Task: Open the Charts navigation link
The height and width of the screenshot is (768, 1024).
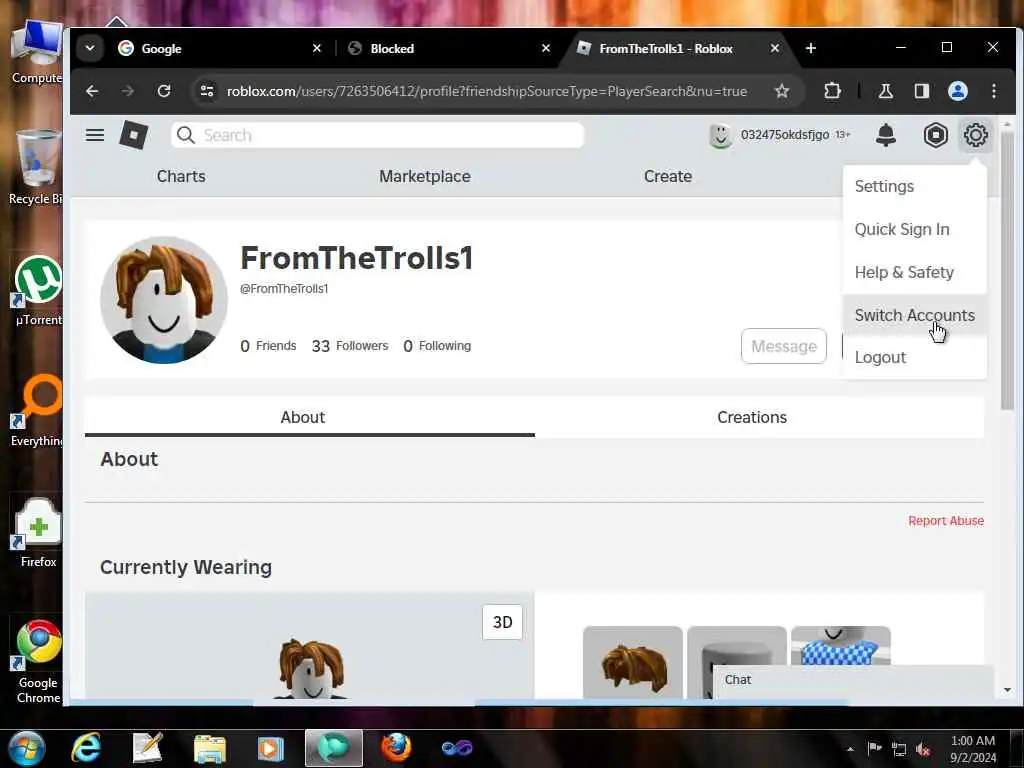Action: [x=181, y=176]
